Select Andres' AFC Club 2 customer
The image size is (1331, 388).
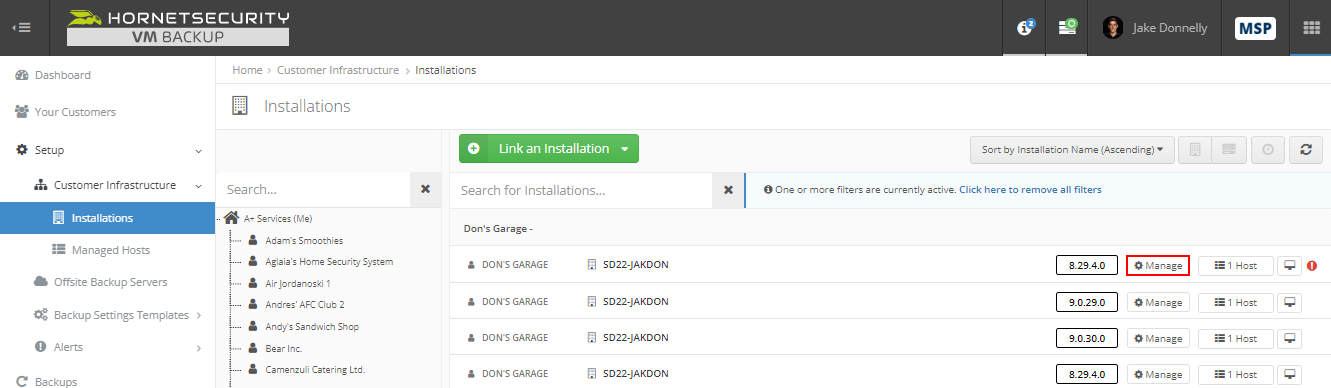(x=305, y=305)
